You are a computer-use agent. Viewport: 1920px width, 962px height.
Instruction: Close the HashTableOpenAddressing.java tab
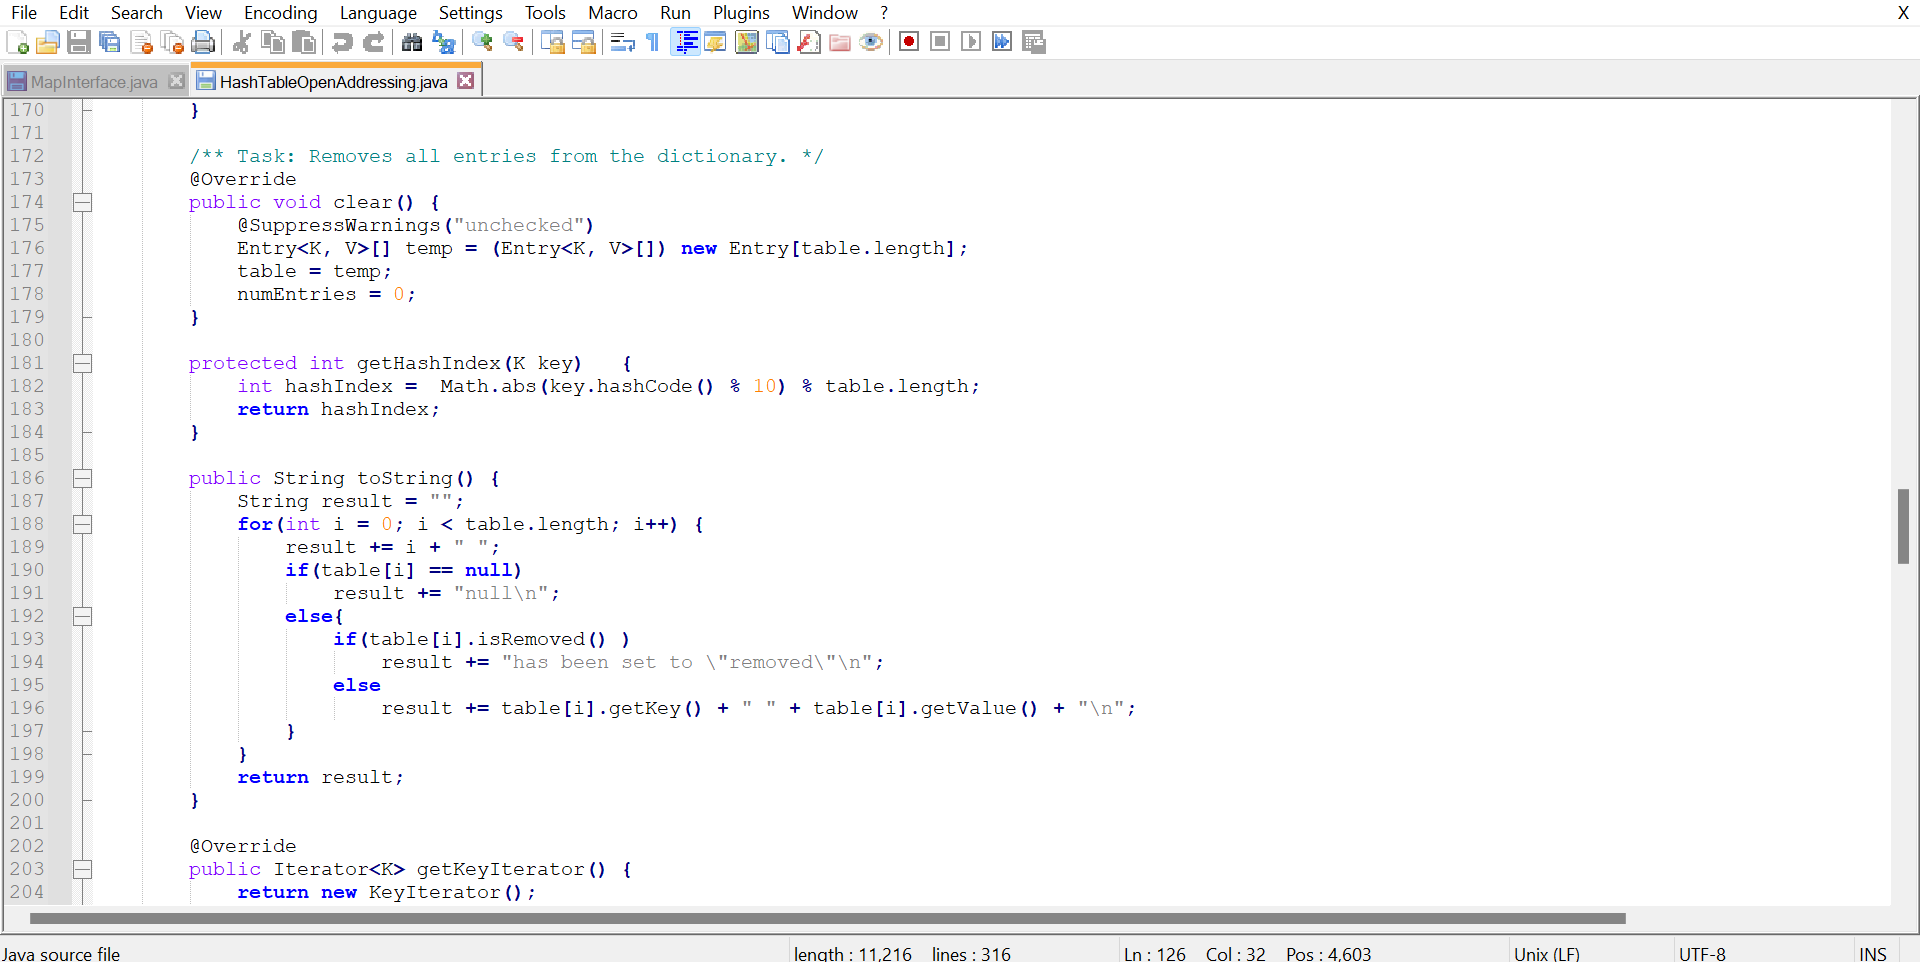coord(466,80)
